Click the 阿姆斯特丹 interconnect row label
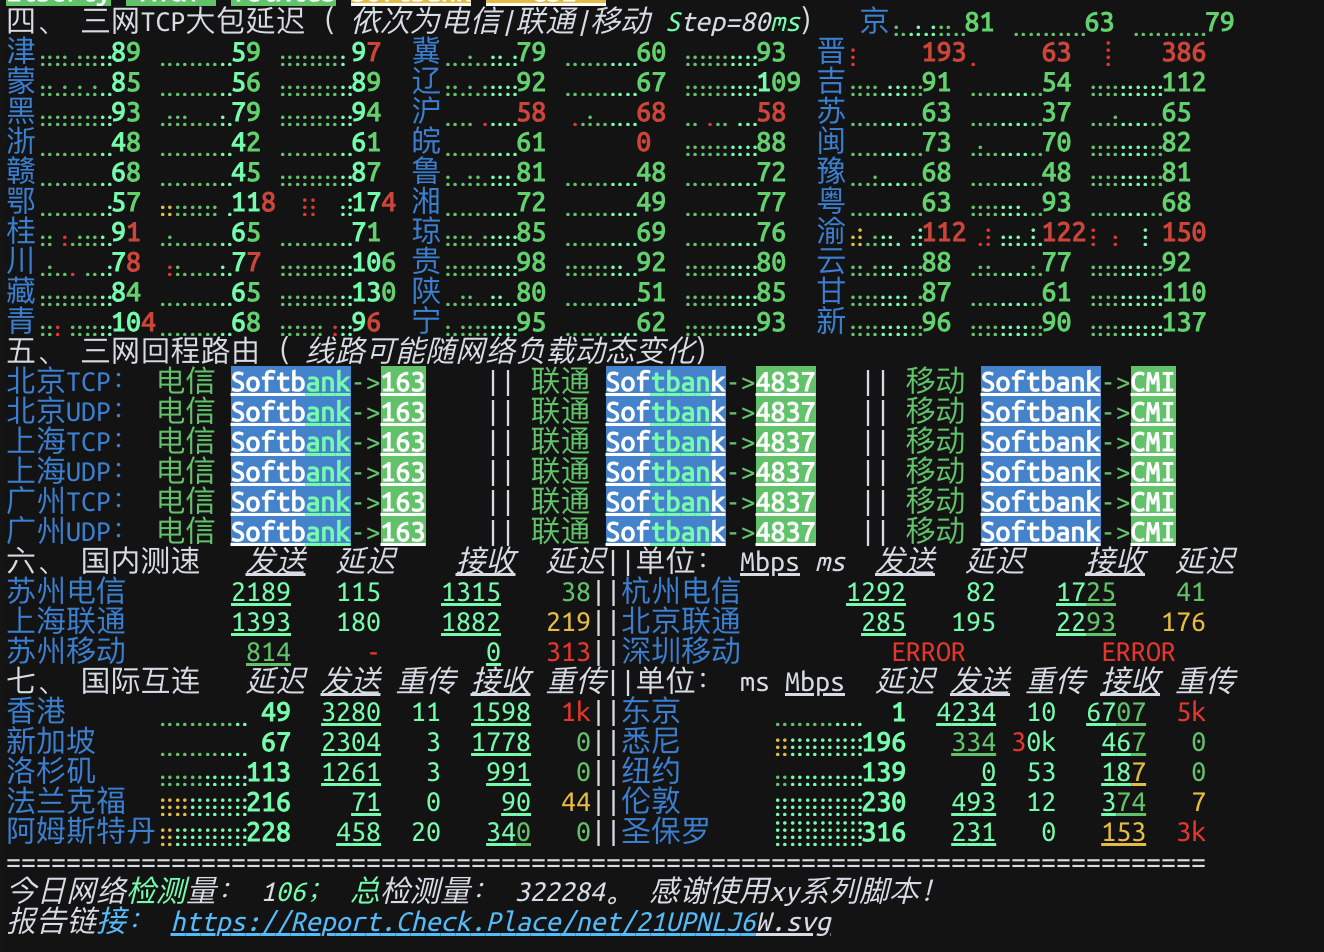 point(81,832)
